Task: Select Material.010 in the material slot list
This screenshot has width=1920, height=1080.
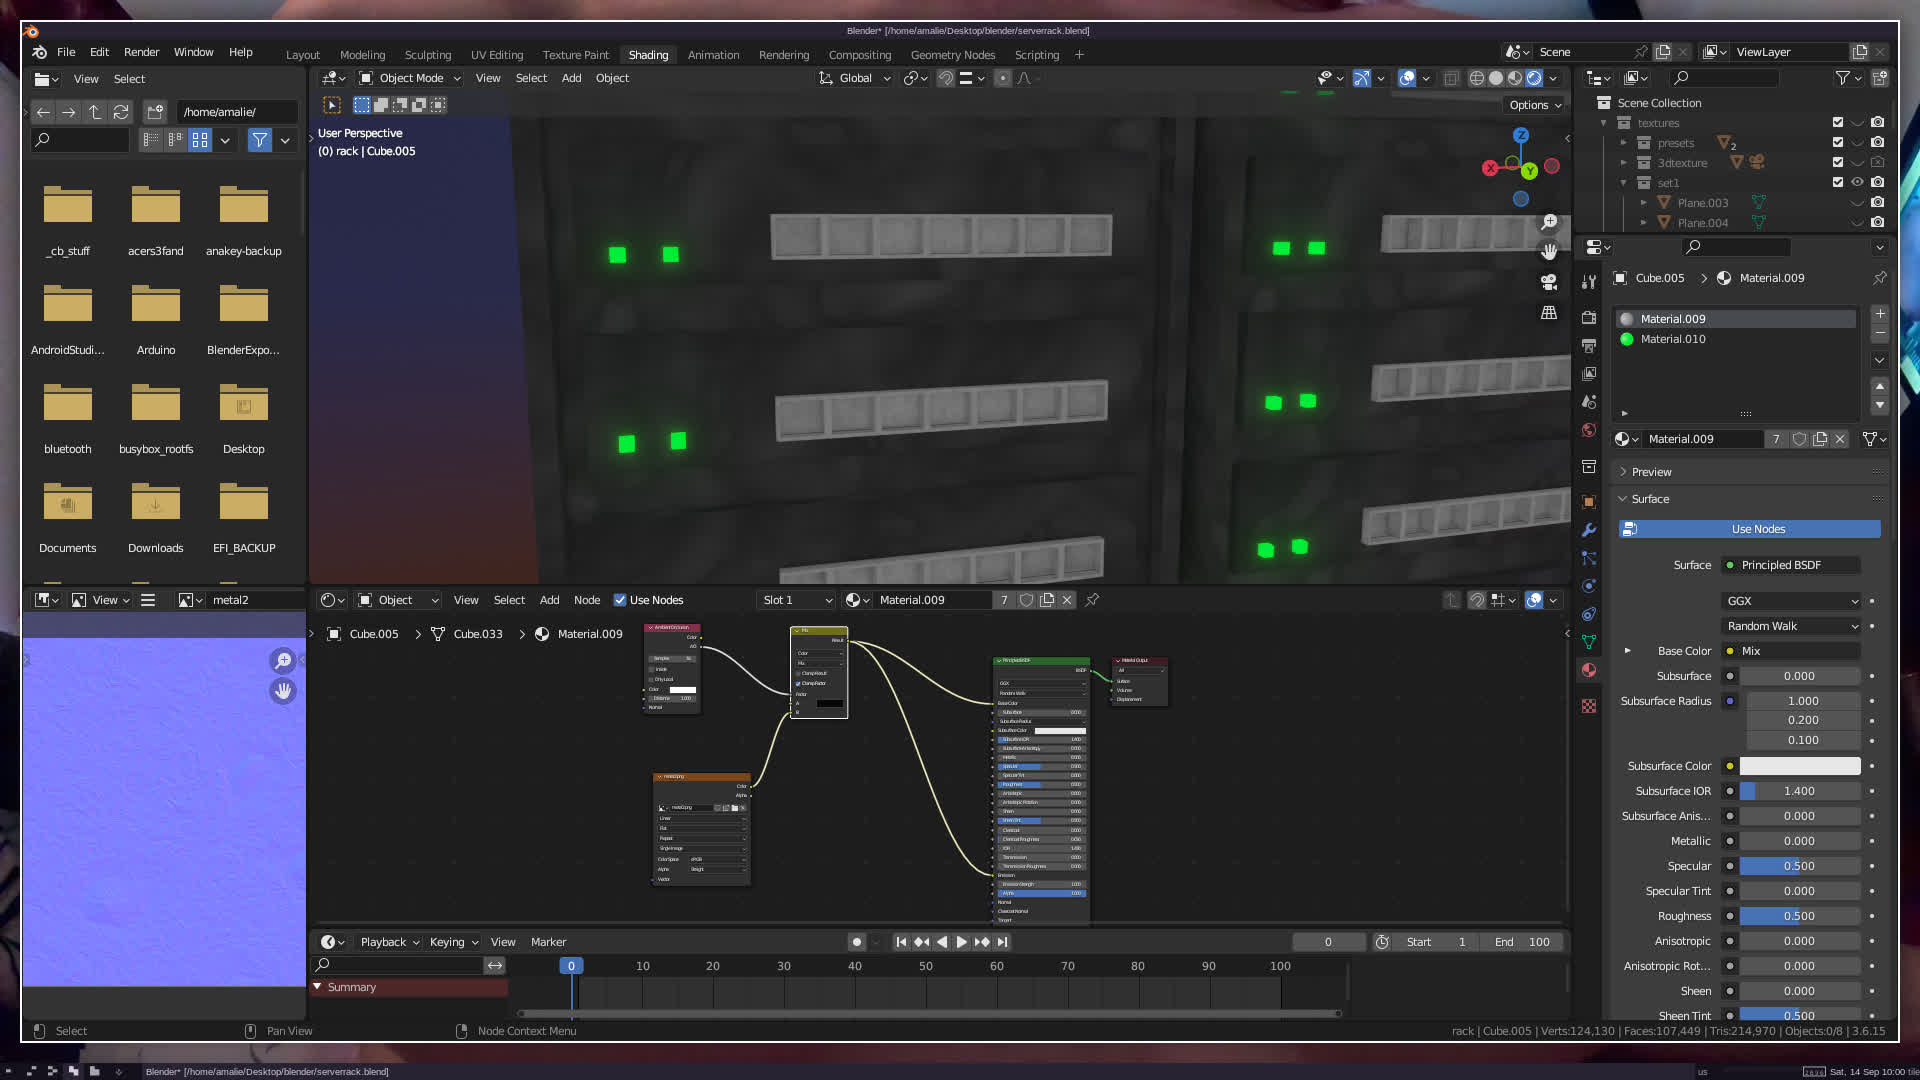Action: 1672,339
